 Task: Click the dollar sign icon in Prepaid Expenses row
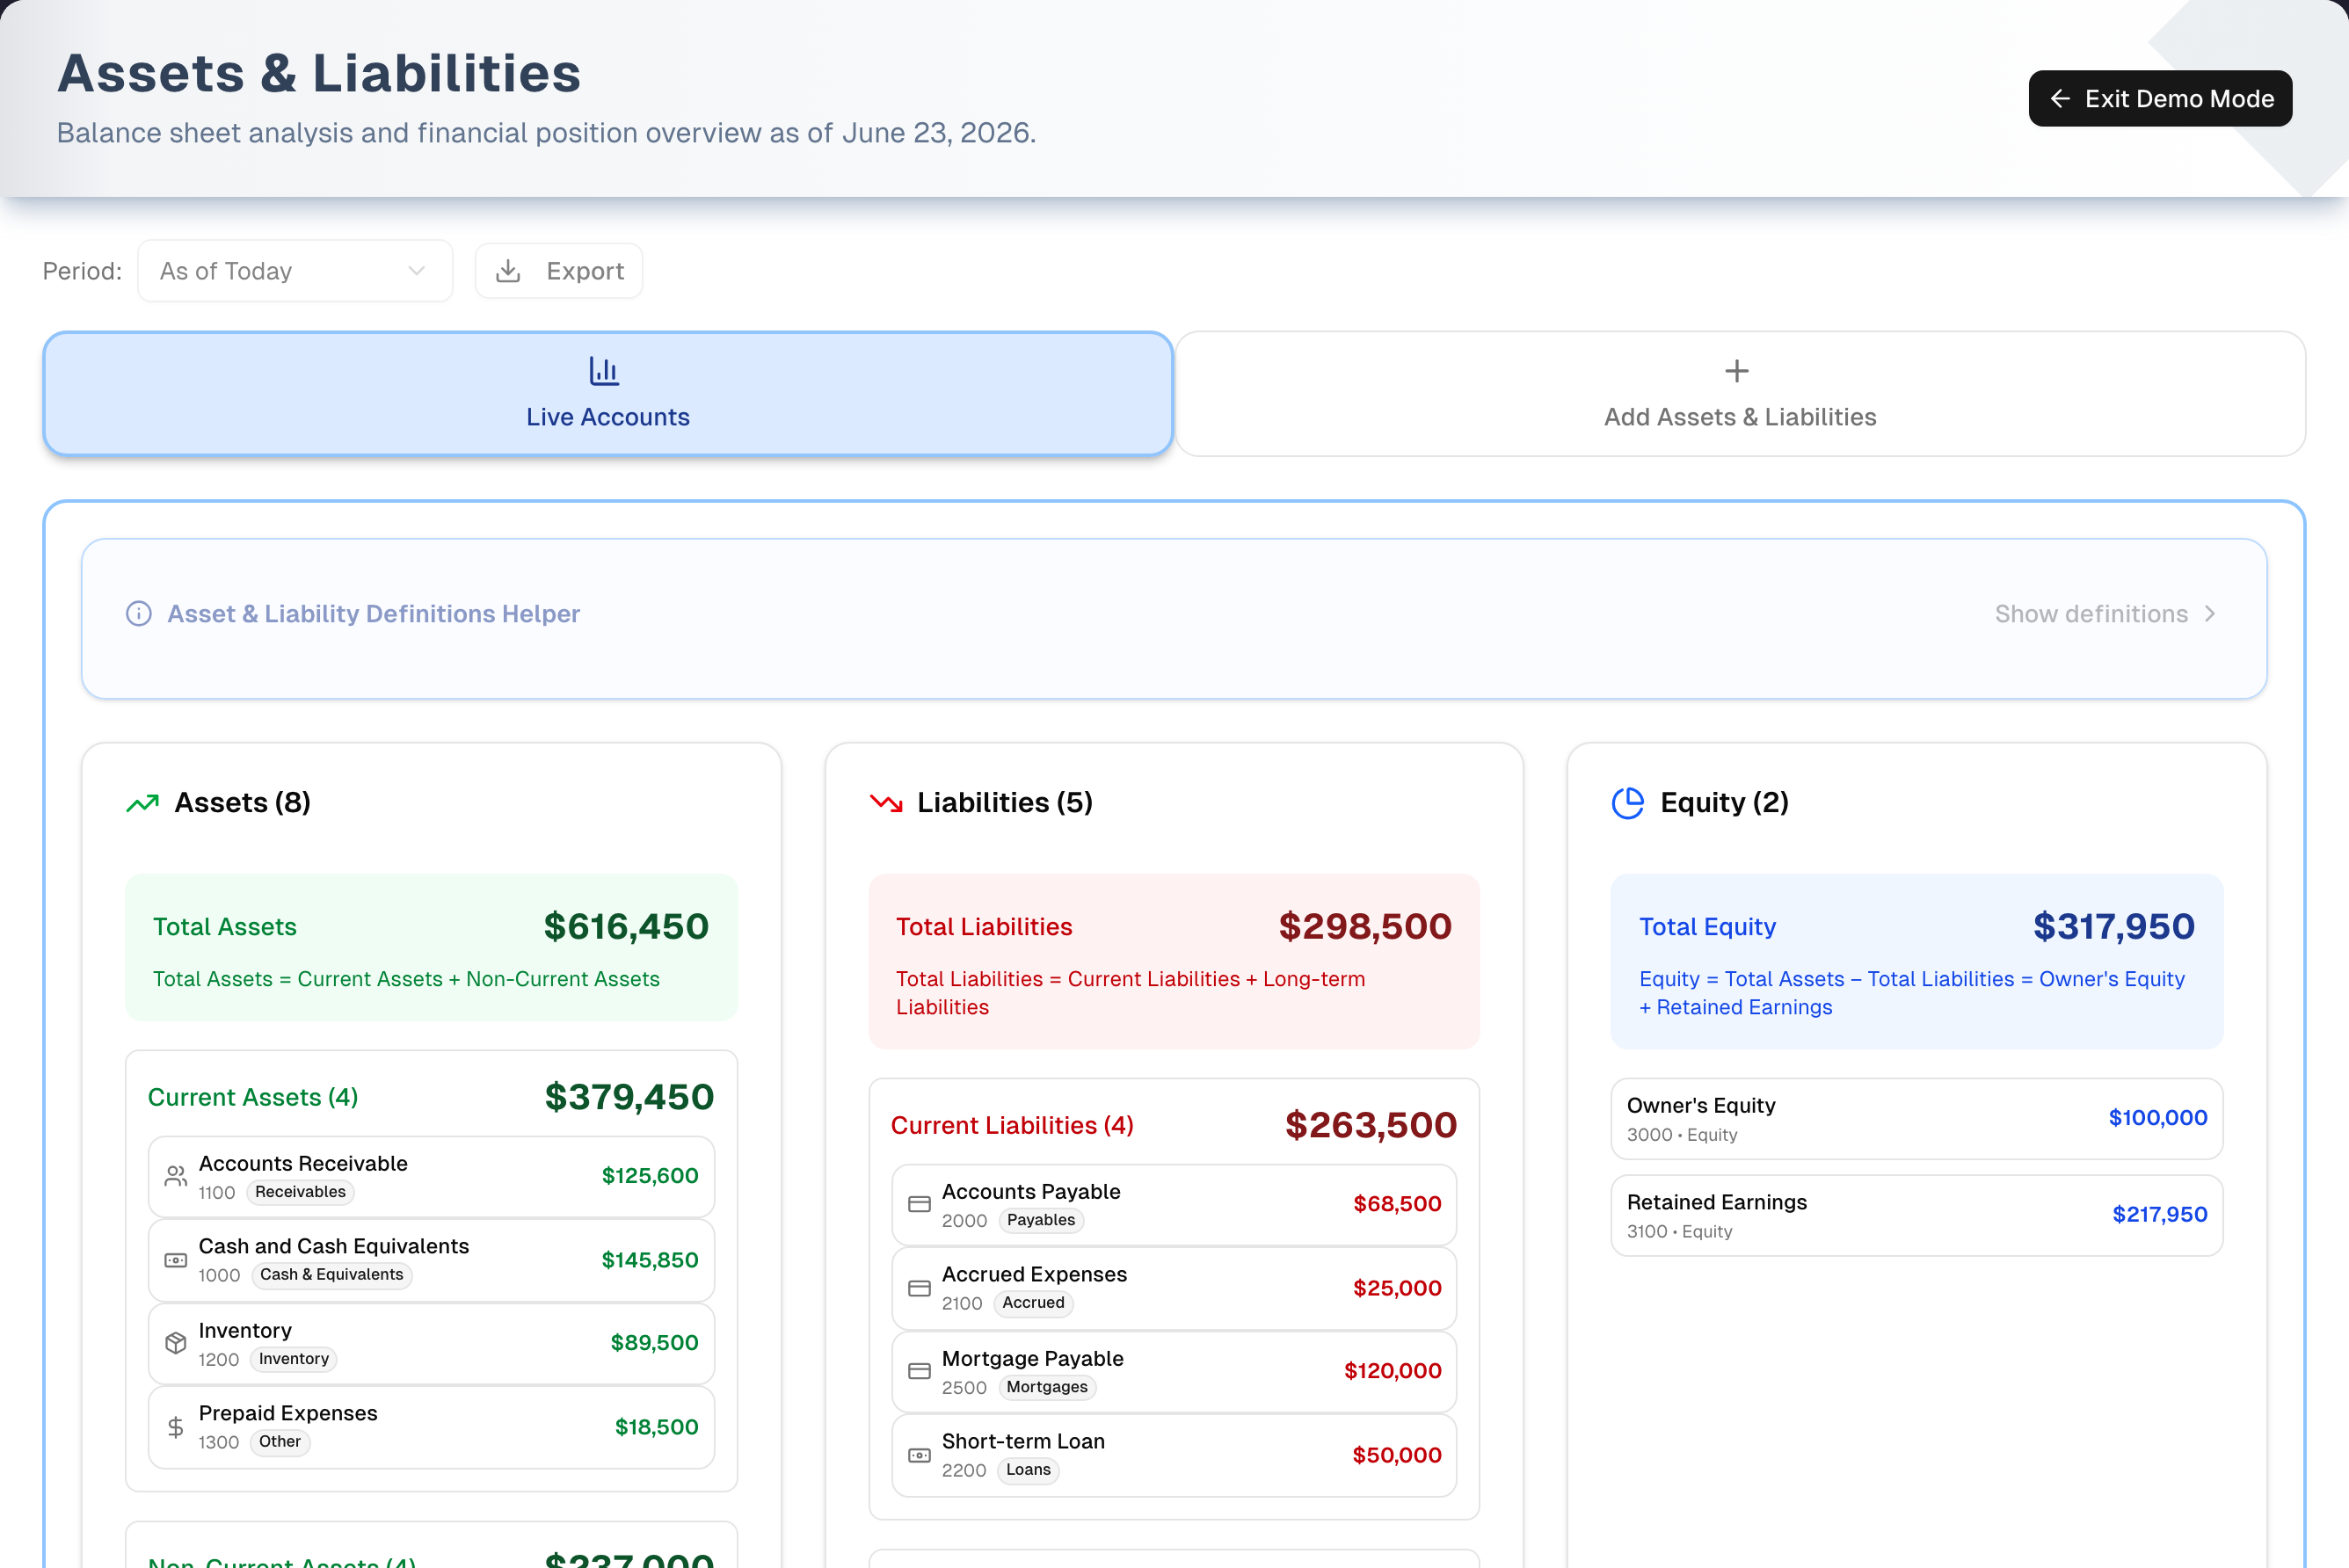(x=176, y=1427)
